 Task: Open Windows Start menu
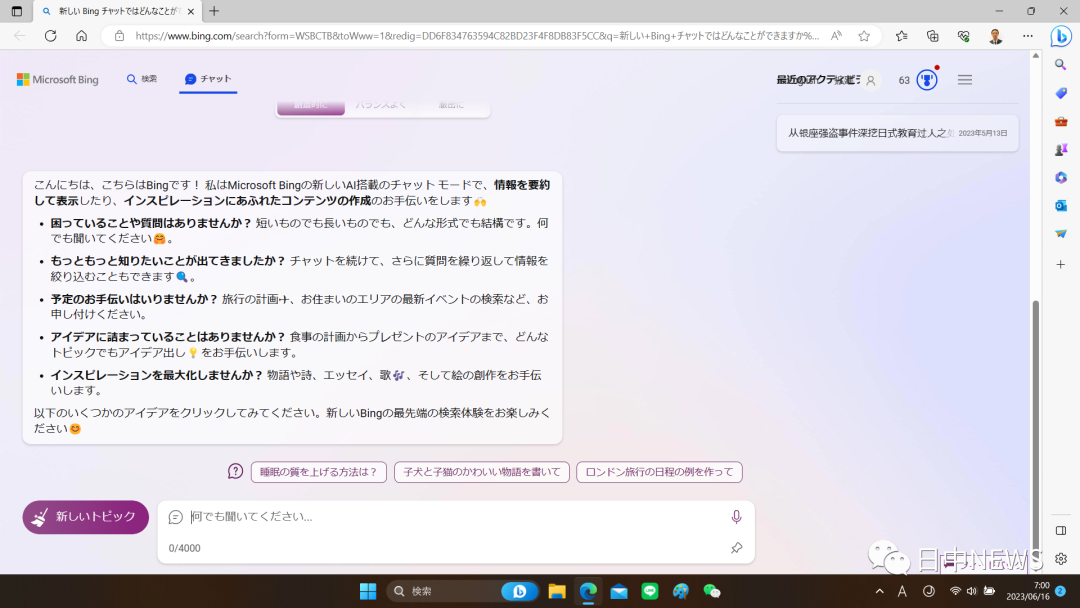point(368,591)
